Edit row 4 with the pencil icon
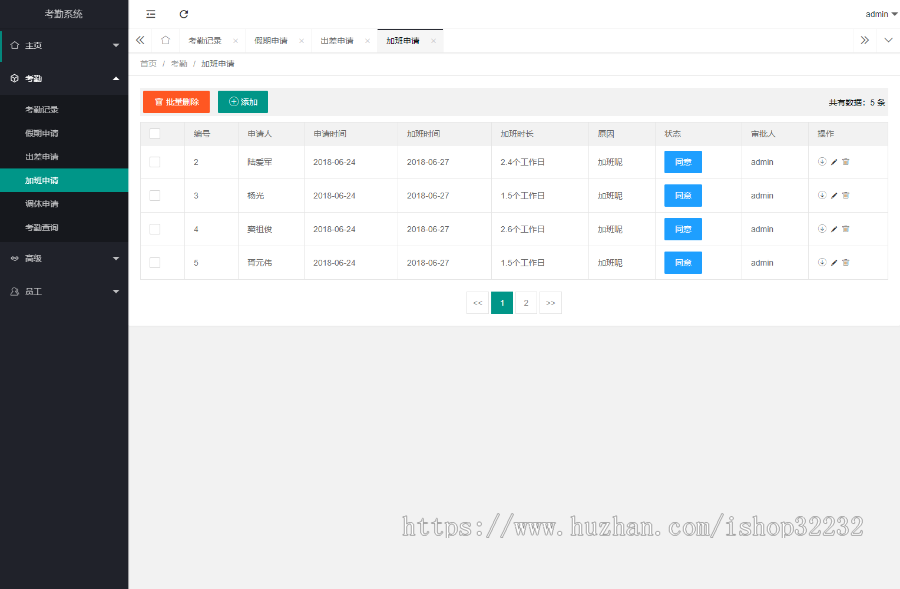 click(834, 228)
